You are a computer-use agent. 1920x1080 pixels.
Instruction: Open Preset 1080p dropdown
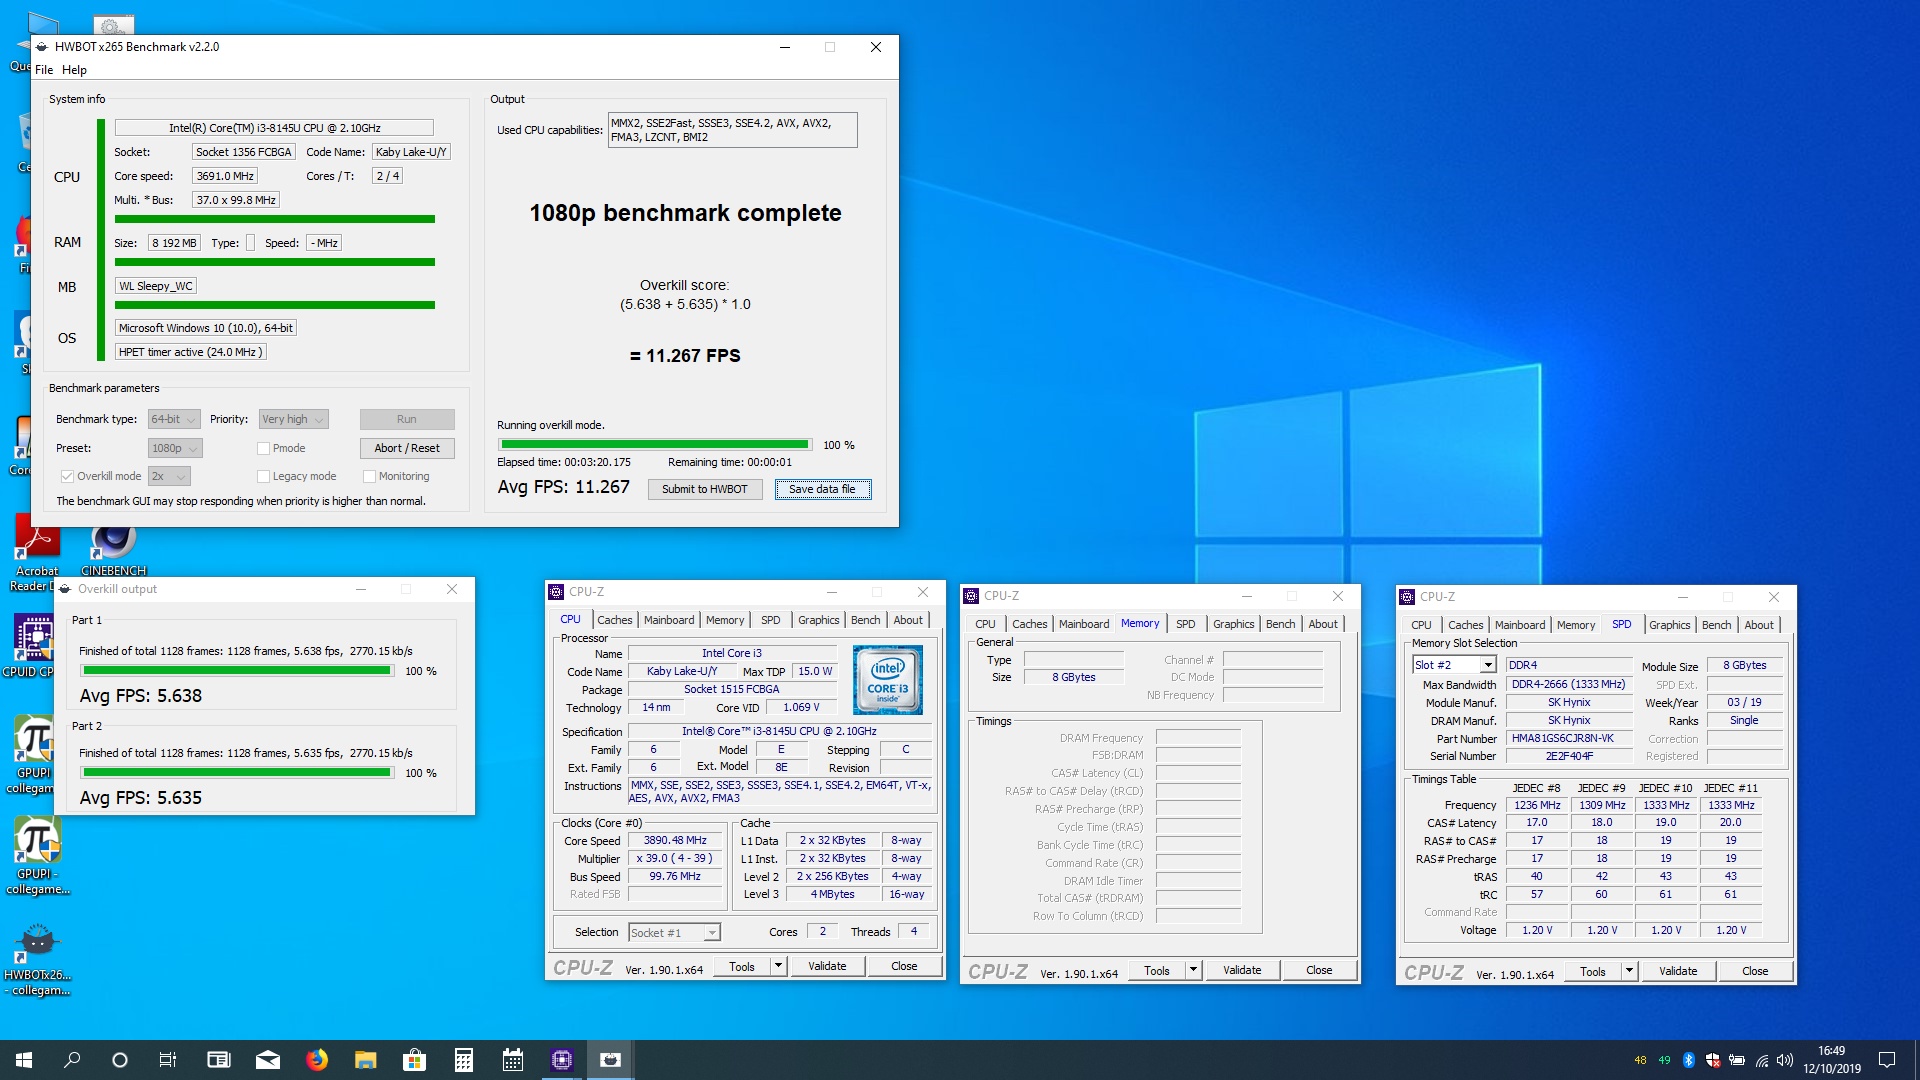[x=175, y=448]
